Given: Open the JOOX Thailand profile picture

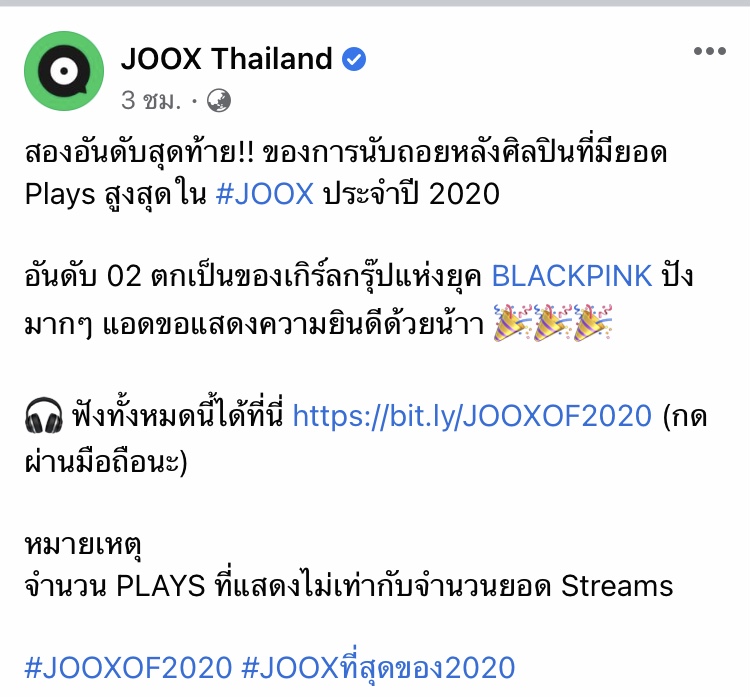Looking at the screenshot, I should point(64,71).
